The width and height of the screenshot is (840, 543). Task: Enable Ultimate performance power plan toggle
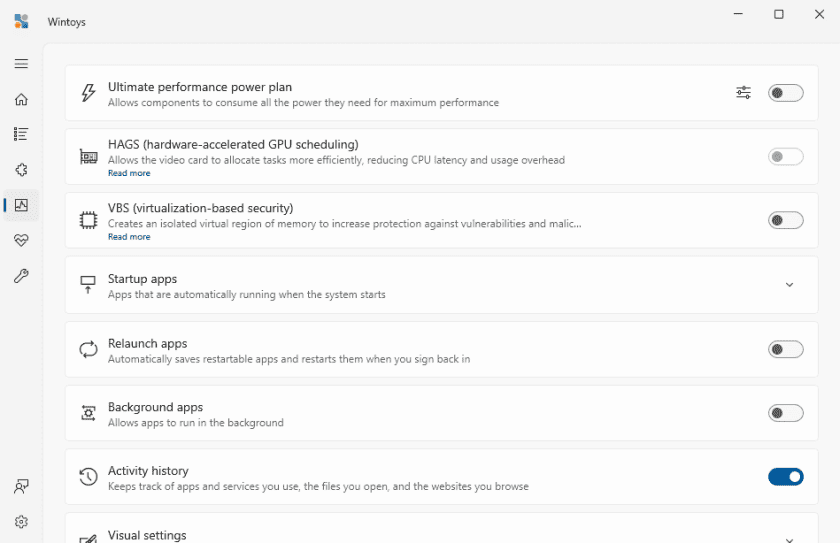point(785,93)
